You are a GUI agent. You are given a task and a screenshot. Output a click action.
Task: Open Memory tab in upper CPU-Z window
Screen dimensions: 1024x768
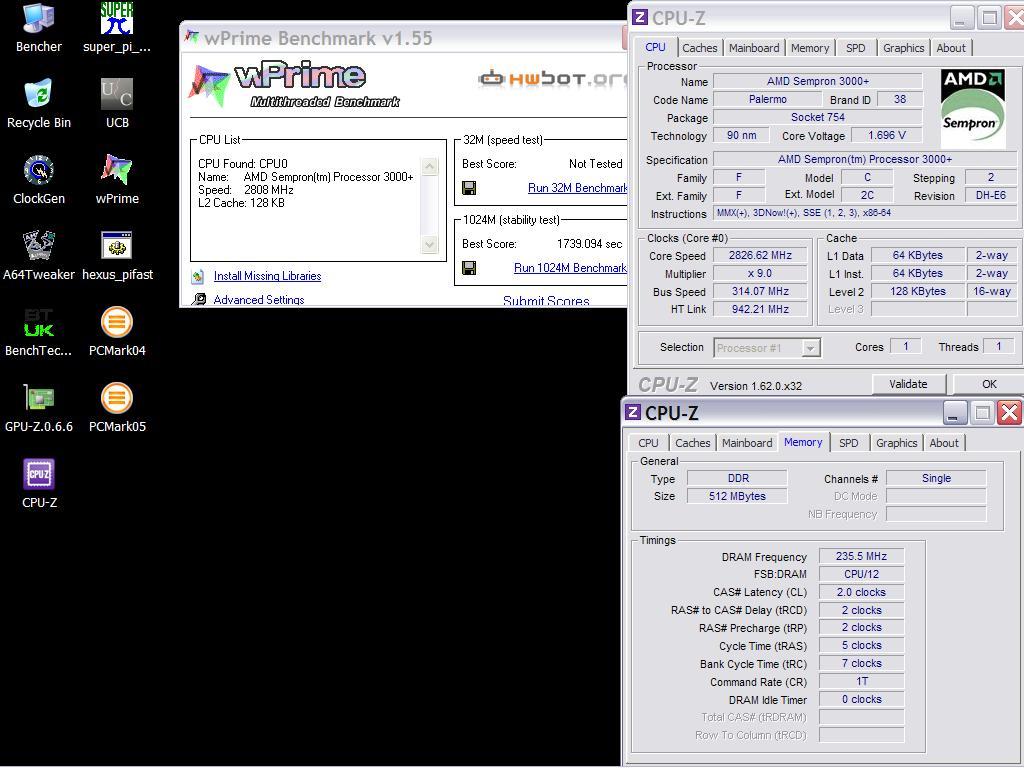click(810, 48)
